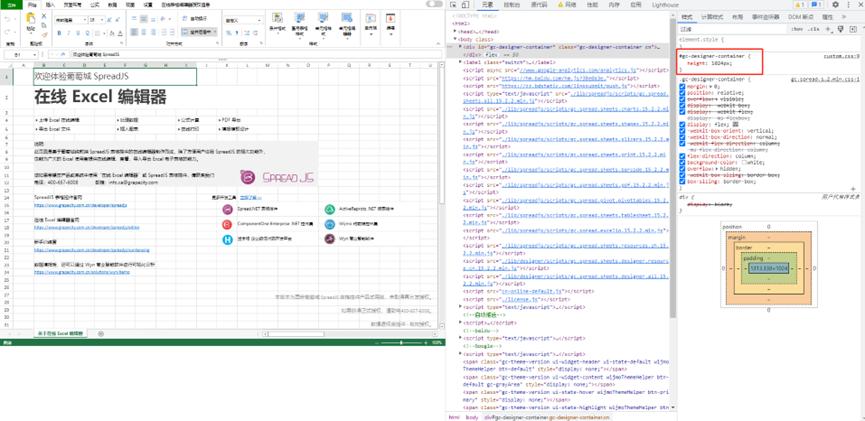Click the undo arrow icon
The image size is (865, 421).
(x=8, y=19)
